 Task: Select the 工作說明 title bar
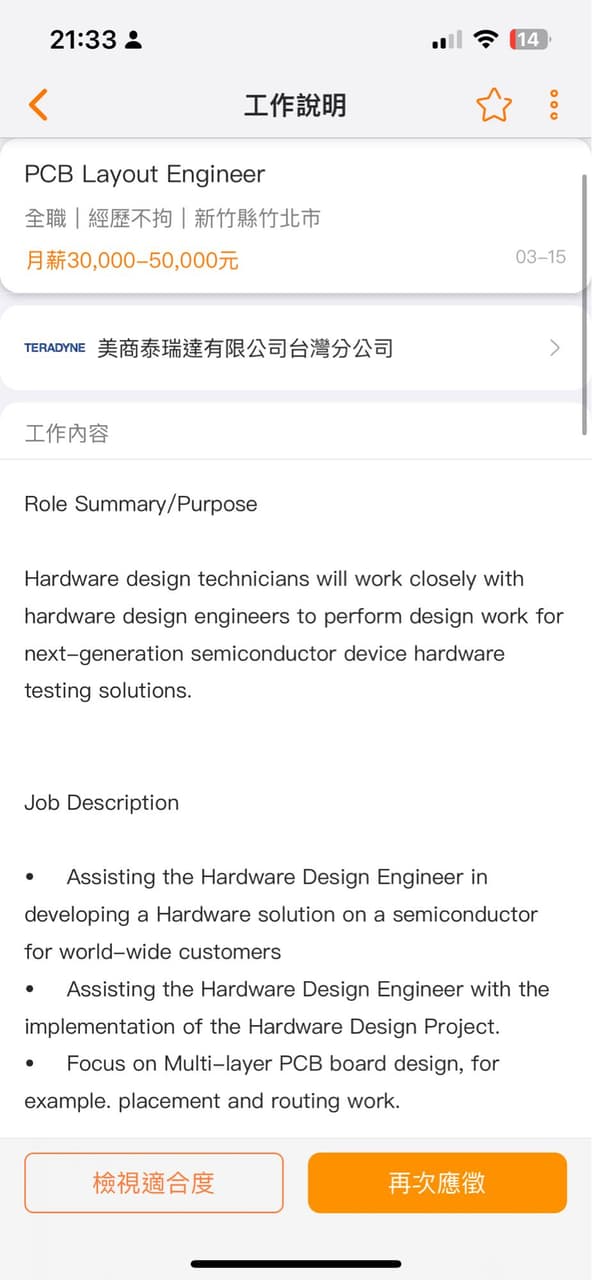[x=294, y=103]
